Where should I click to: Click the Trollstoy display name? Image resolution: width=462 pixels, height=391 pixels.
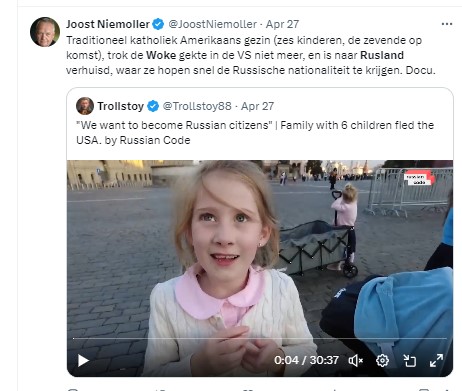click(121, 106)
